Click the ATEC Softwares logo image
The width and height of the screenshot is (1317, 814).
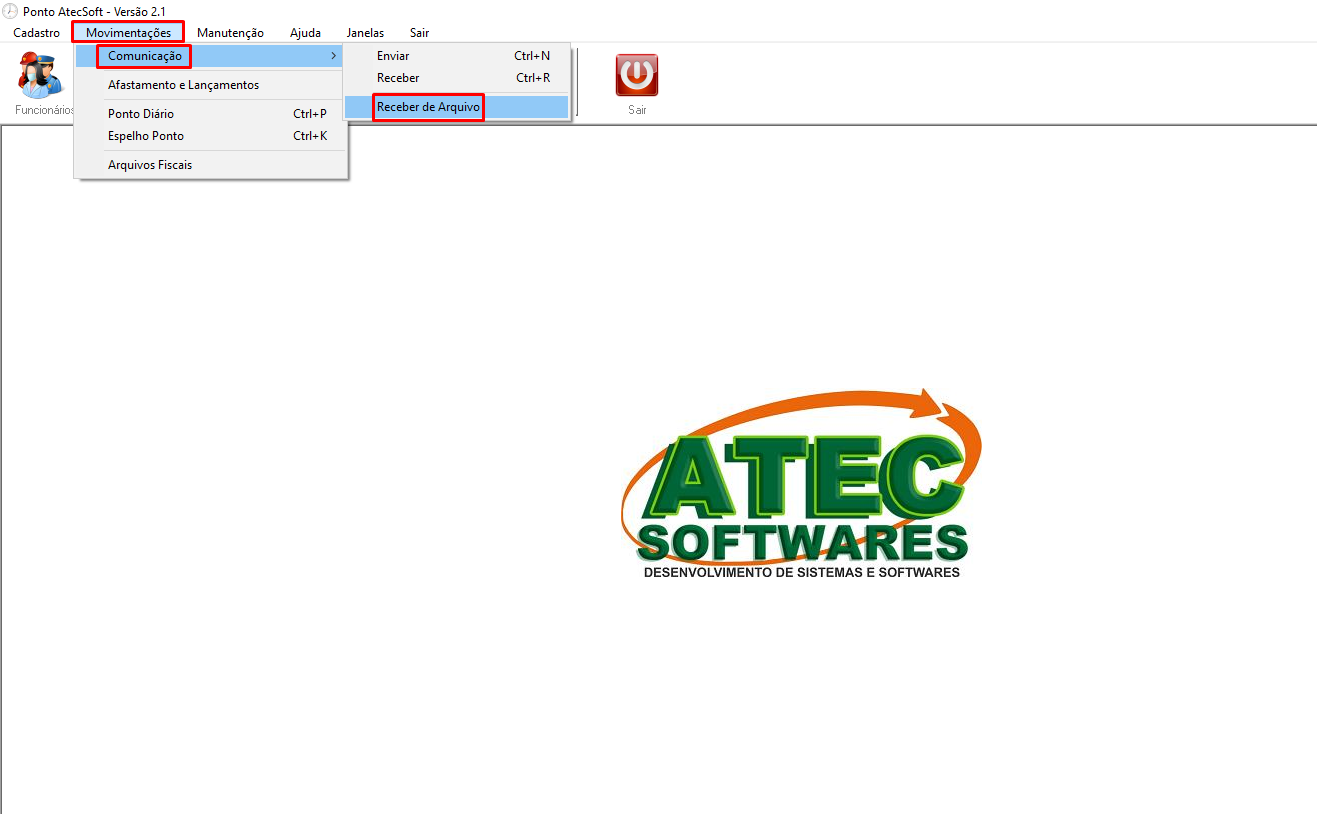click(802, 484)
